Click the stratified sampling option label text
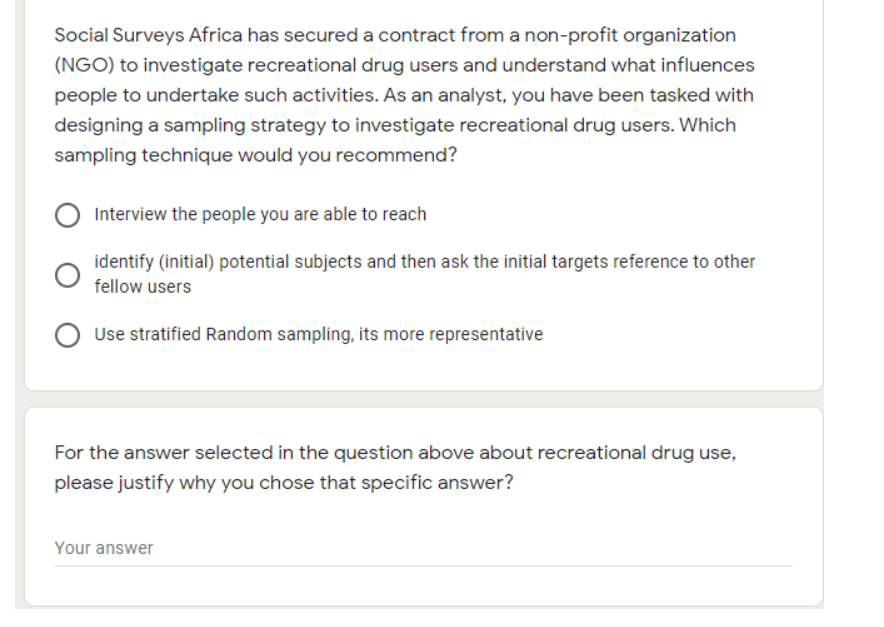 (x=317, y=334)
